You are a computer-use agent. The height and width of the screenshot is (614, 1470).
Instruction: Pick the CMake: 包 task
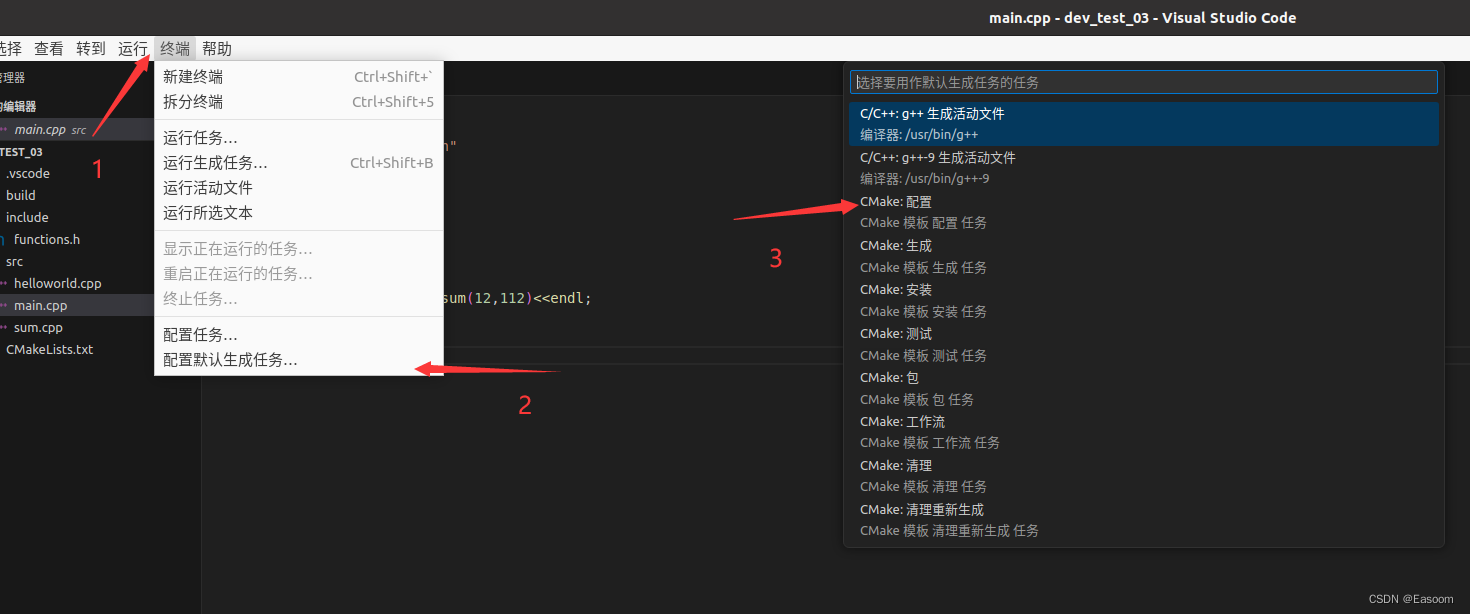coord(1144,388)
